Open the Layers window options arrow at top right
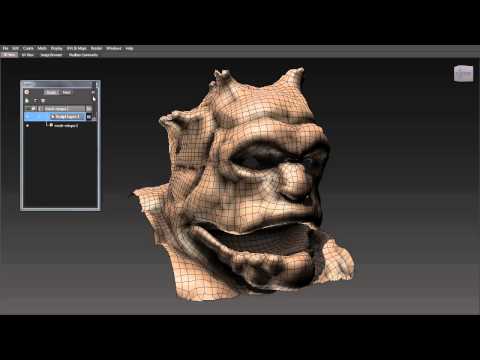The width and height of the screenshot is (480, 360). [x=97, y=84]
